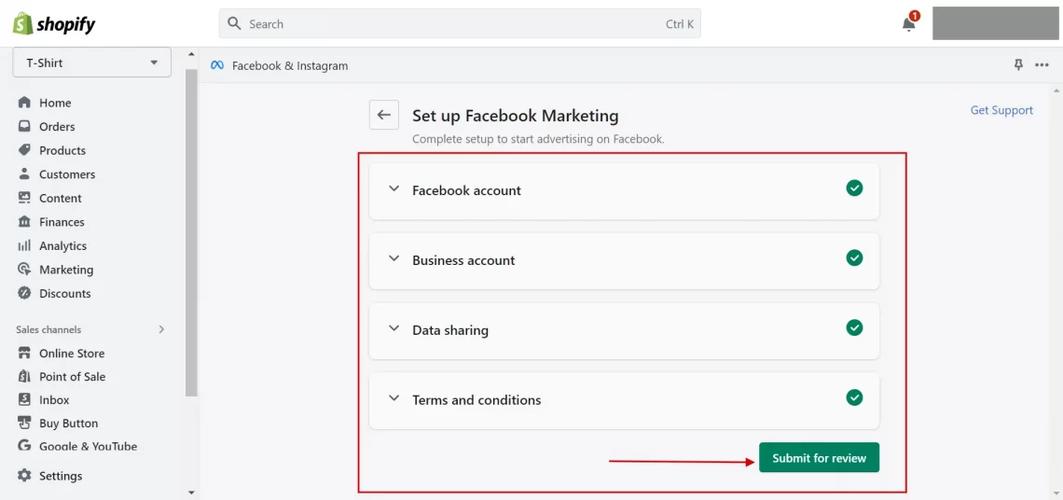Open Marketing in the sidebar
1063x500 pixels.
pos(66,269)
